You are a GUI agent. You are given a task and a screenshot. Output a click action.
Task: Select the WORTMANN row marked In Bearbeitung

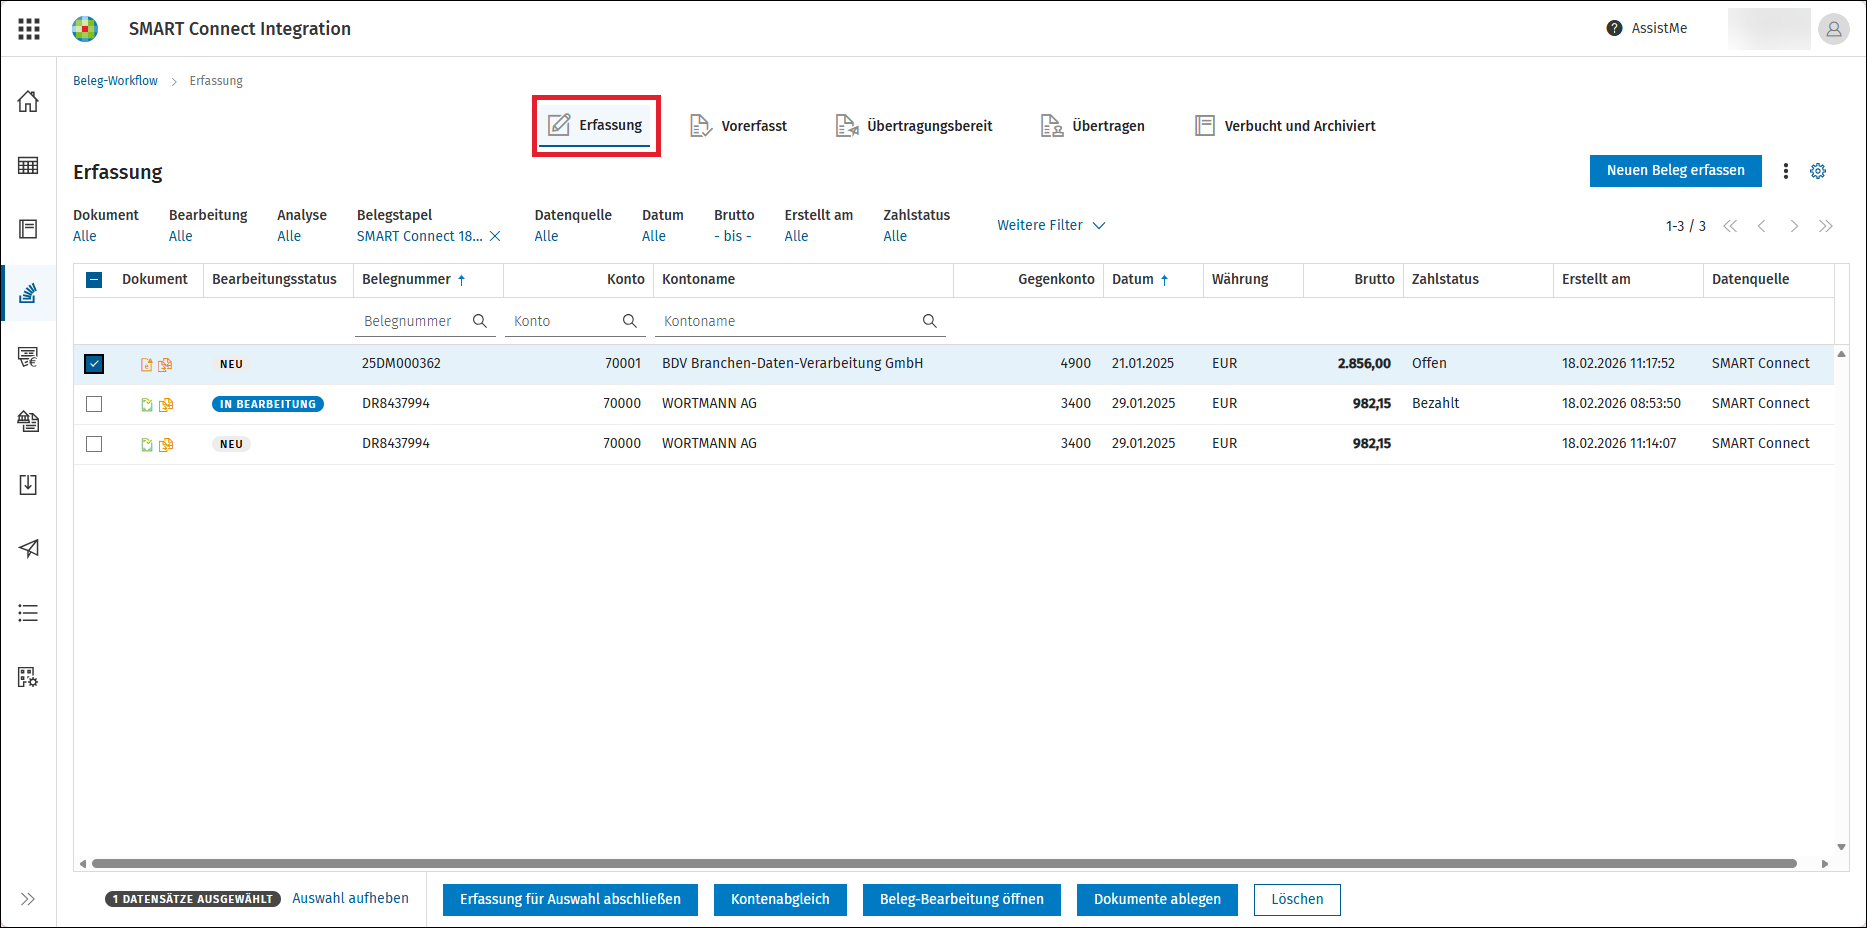[94, 404]
